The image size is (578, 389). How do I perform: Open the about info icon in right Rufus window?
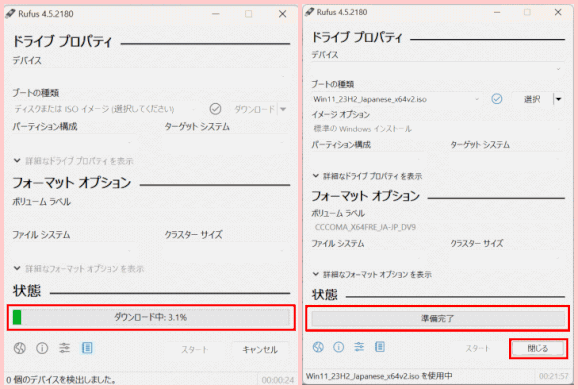[x=338, y=347]
